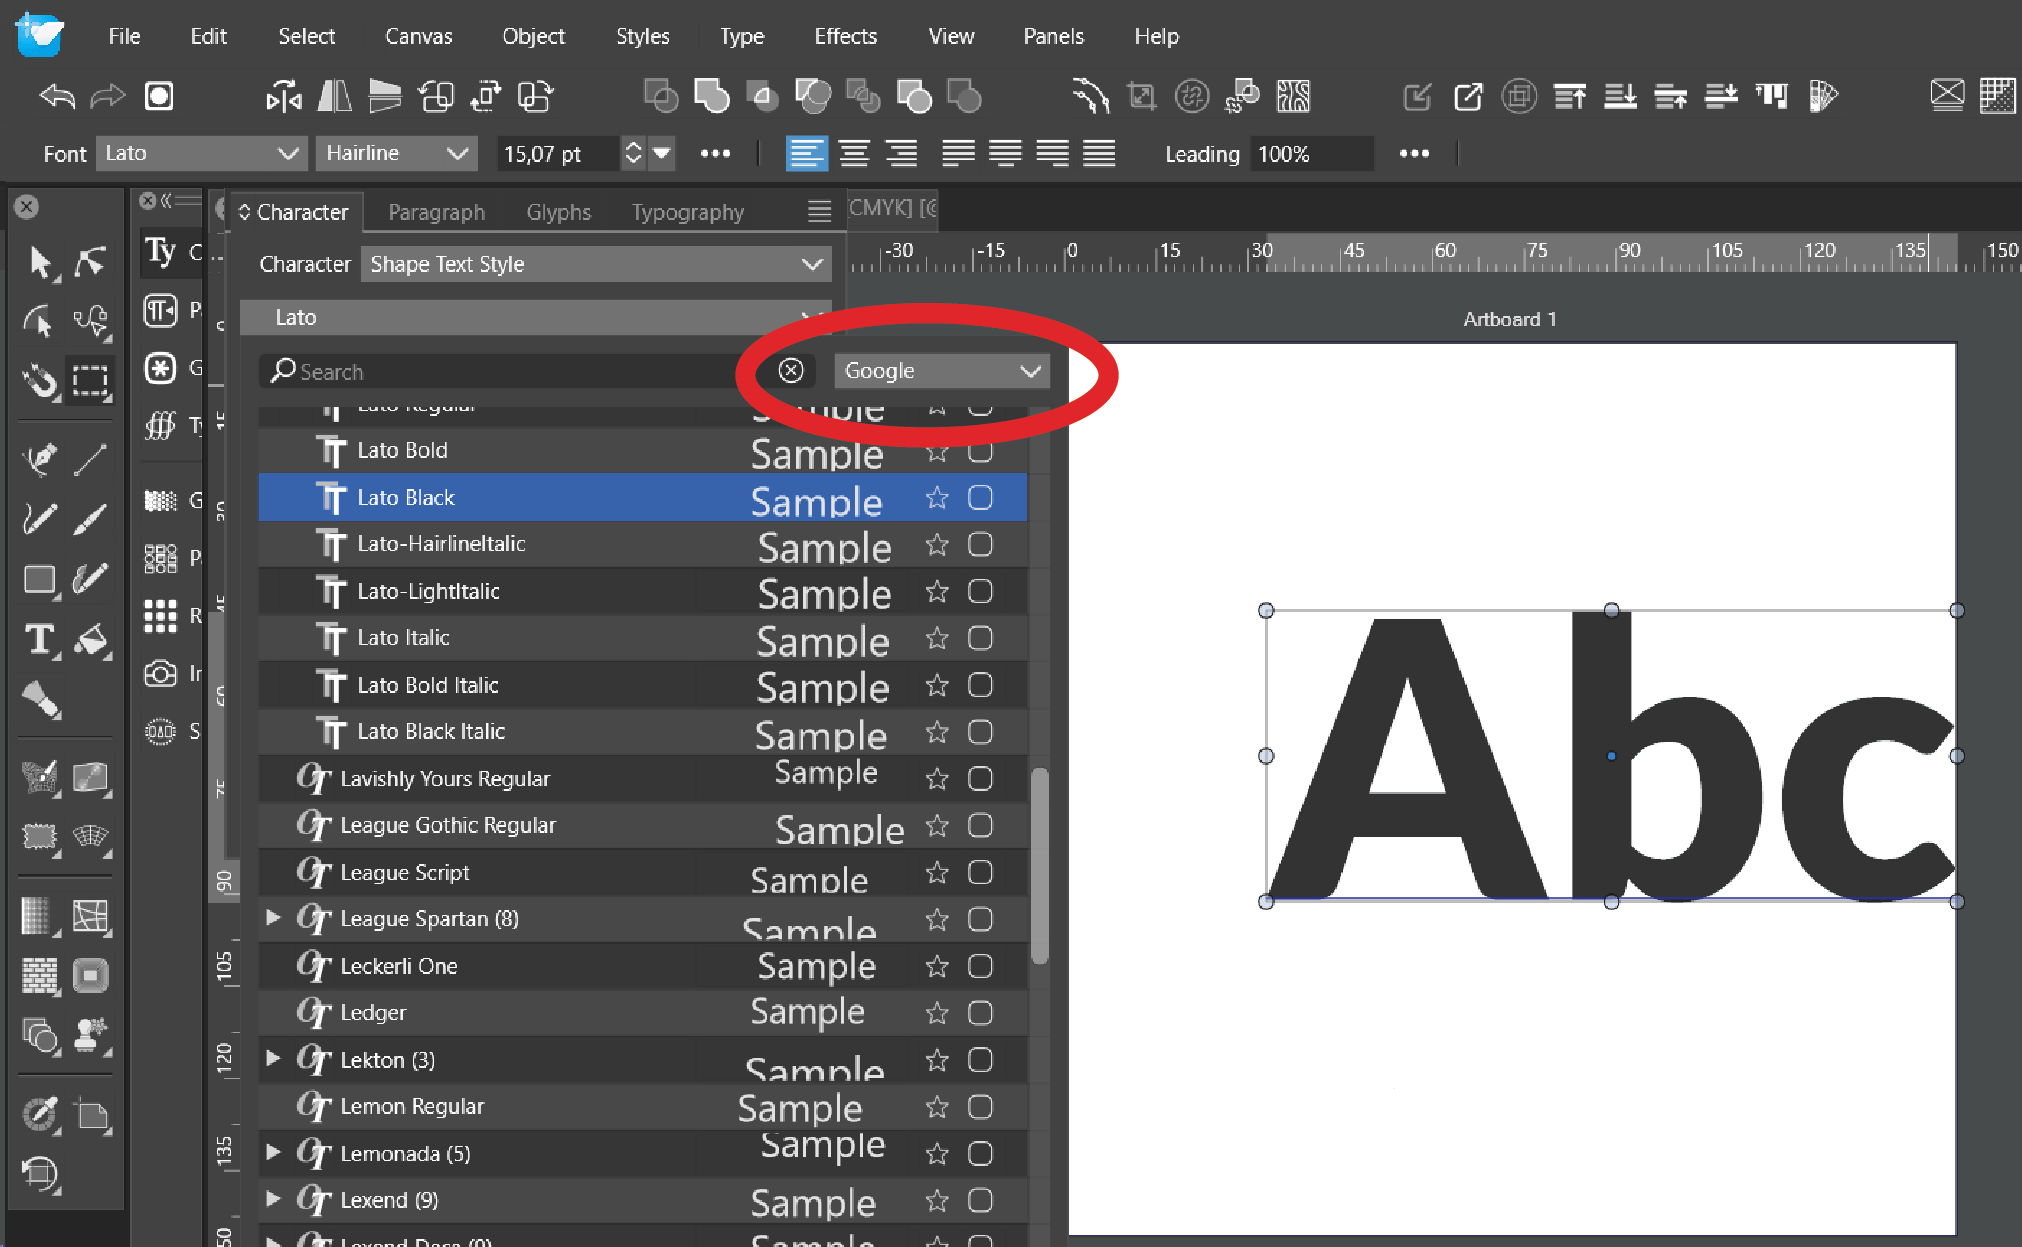Select the arrow selection tool
2022x1247 pixels.
pos(38,262)
